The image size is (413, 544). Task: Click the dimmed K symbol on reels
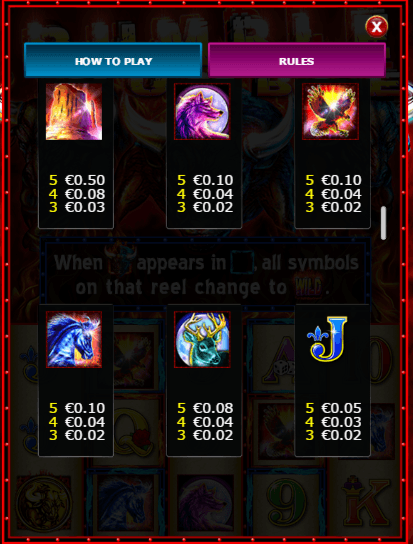pyautogui.click(x=366, y=501)
